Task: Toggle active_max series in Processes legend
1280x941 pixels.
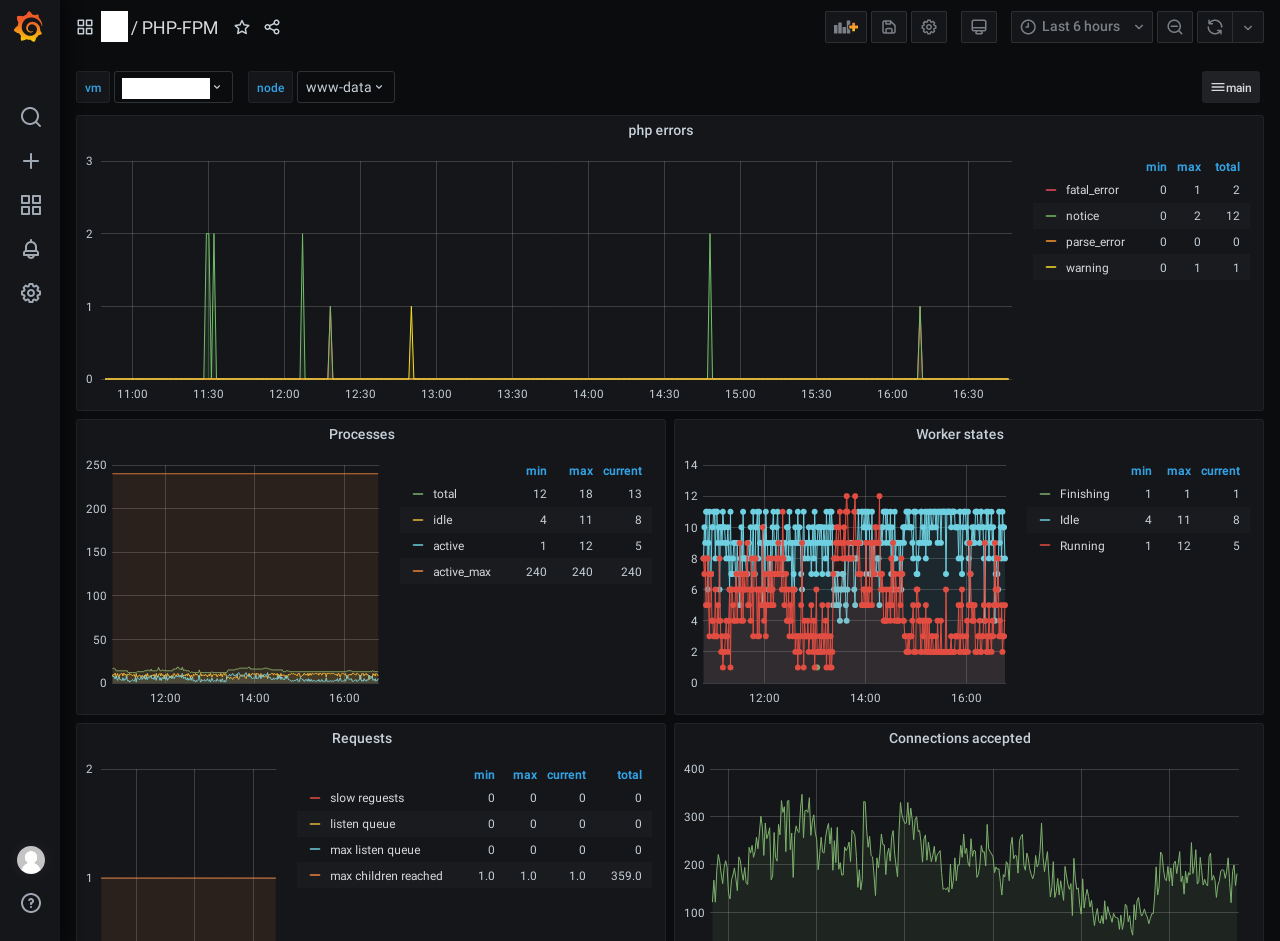Action: 461,572
